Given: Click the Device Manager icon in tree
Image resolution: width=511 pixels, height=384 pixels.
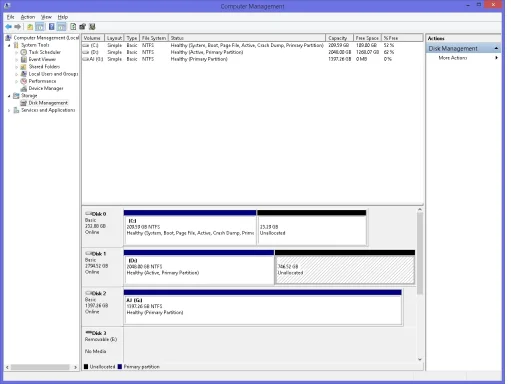Looking at the screenshot, I should [x=24, y=88].
